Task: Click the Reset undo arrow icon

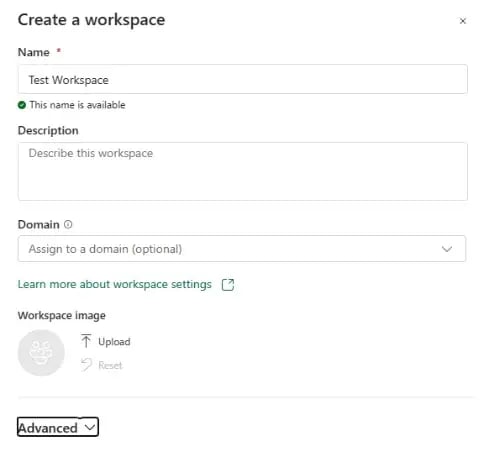Action: tap(86, 365)
